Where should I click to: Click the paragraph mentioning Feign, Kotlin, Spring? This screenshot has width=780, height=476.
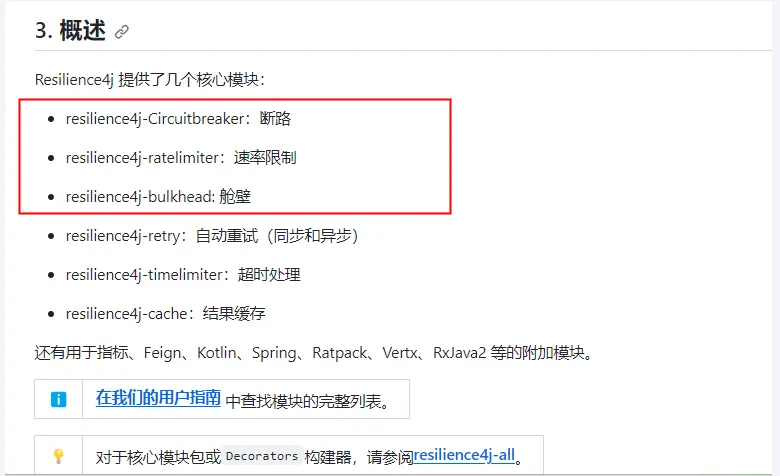(313, 352)
